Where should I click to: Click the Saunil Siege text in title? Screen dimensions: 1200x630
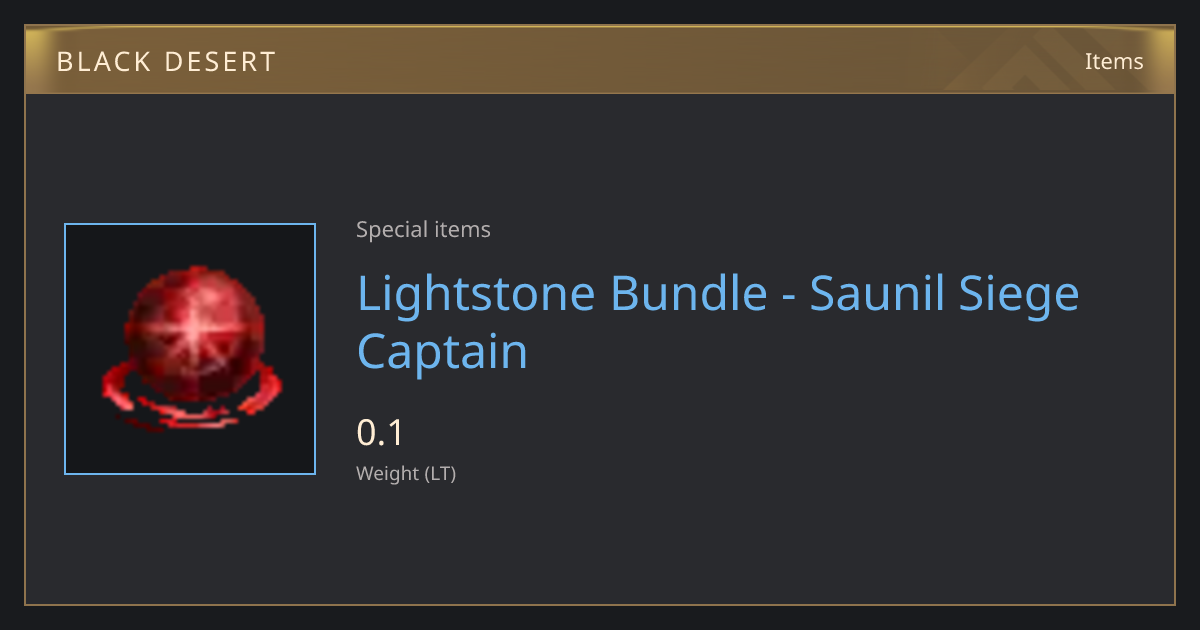point(945,294)
